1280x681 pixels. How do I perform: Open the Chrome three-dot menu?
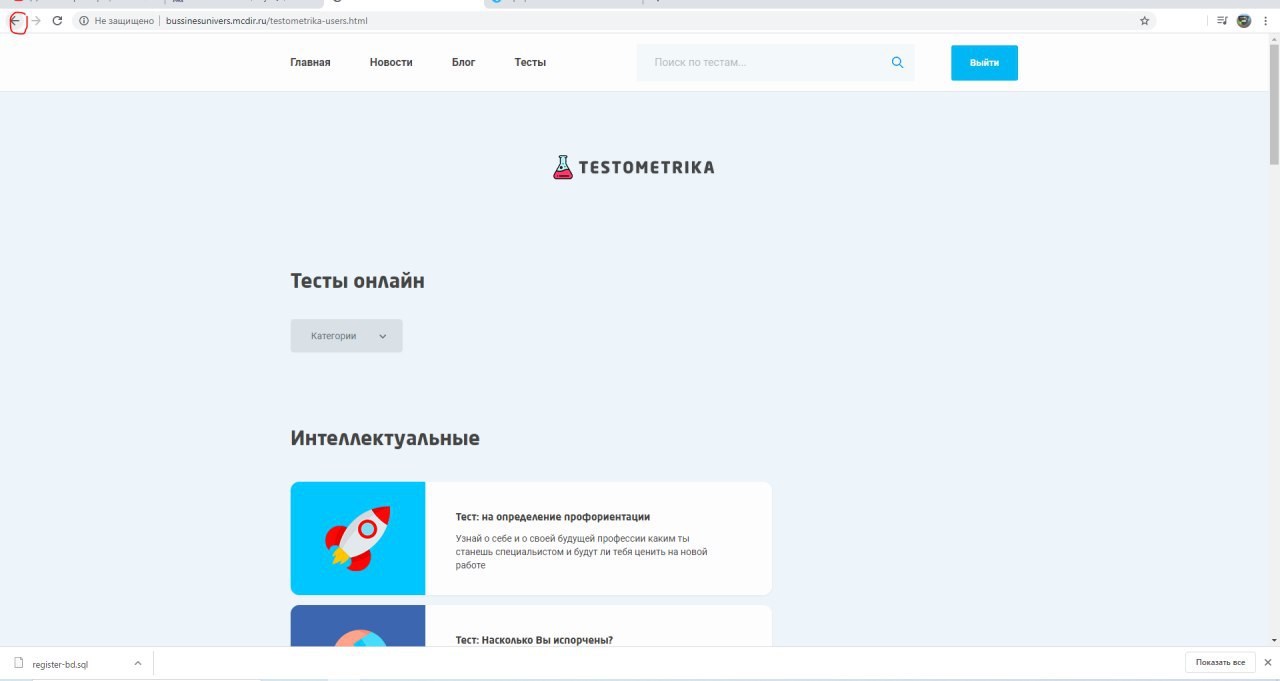1265,20
